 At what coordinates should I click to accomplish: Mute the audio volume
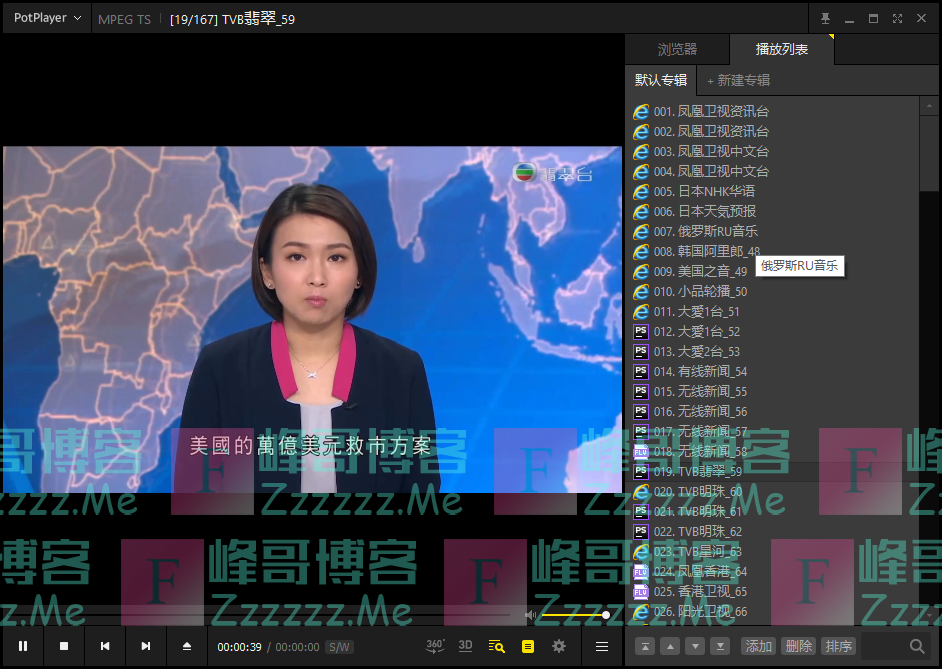(529, 614)
